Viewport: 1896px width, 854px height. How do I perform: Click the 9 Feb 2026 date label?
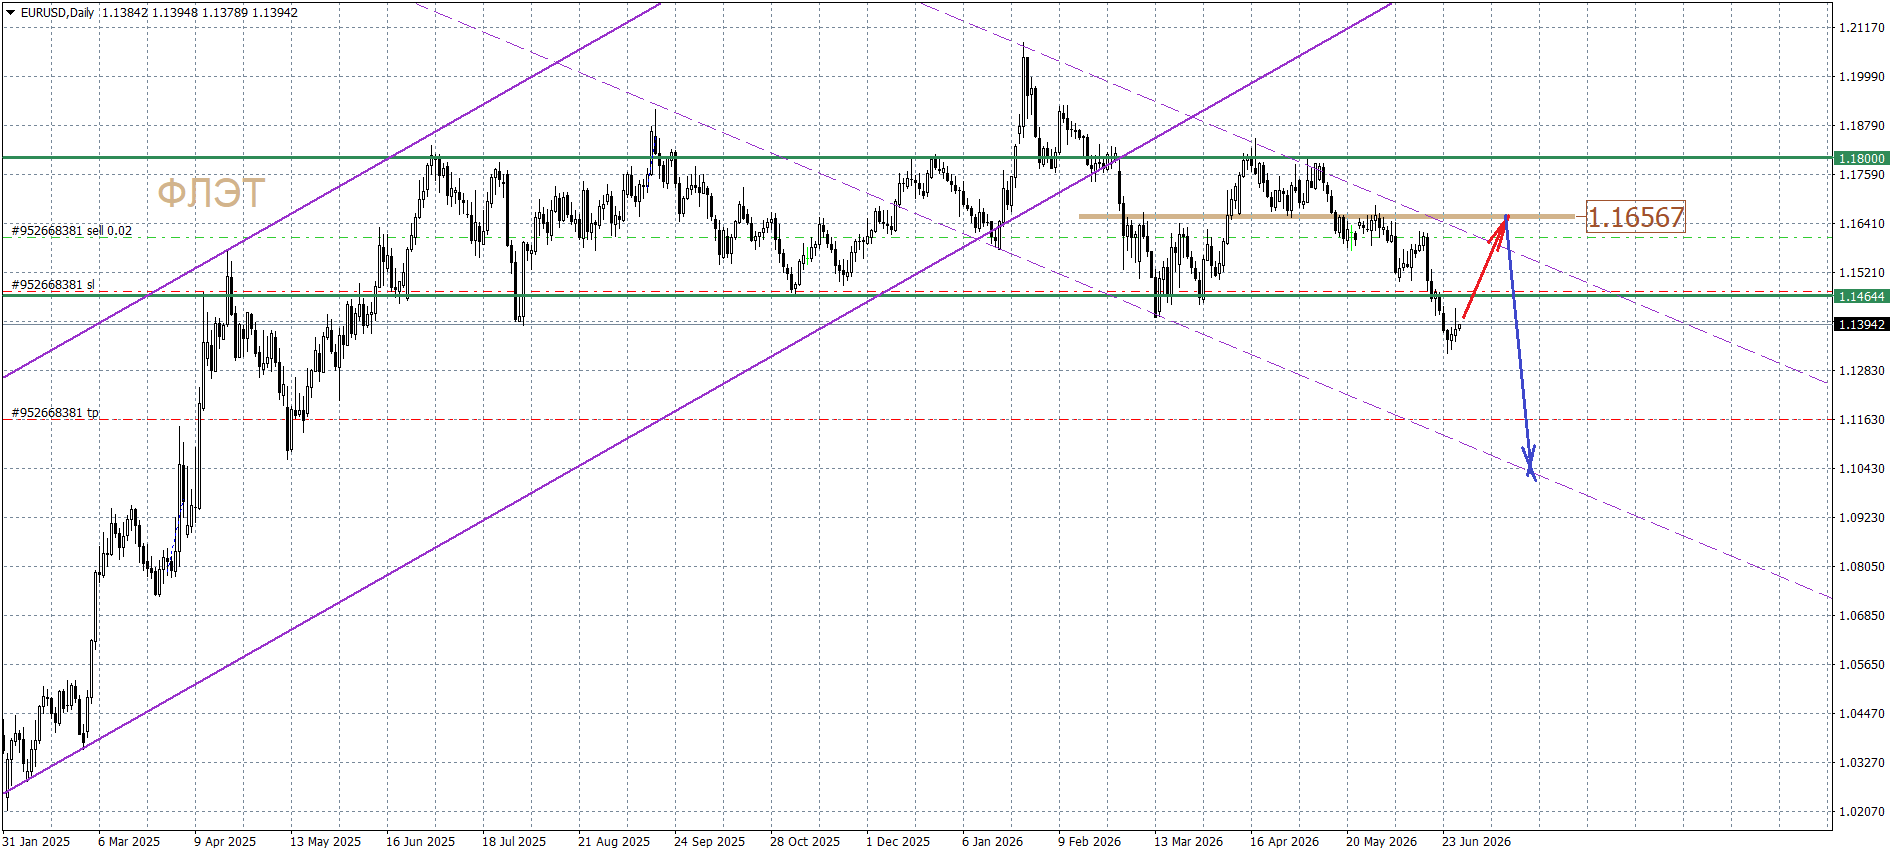pos(1089,842)
